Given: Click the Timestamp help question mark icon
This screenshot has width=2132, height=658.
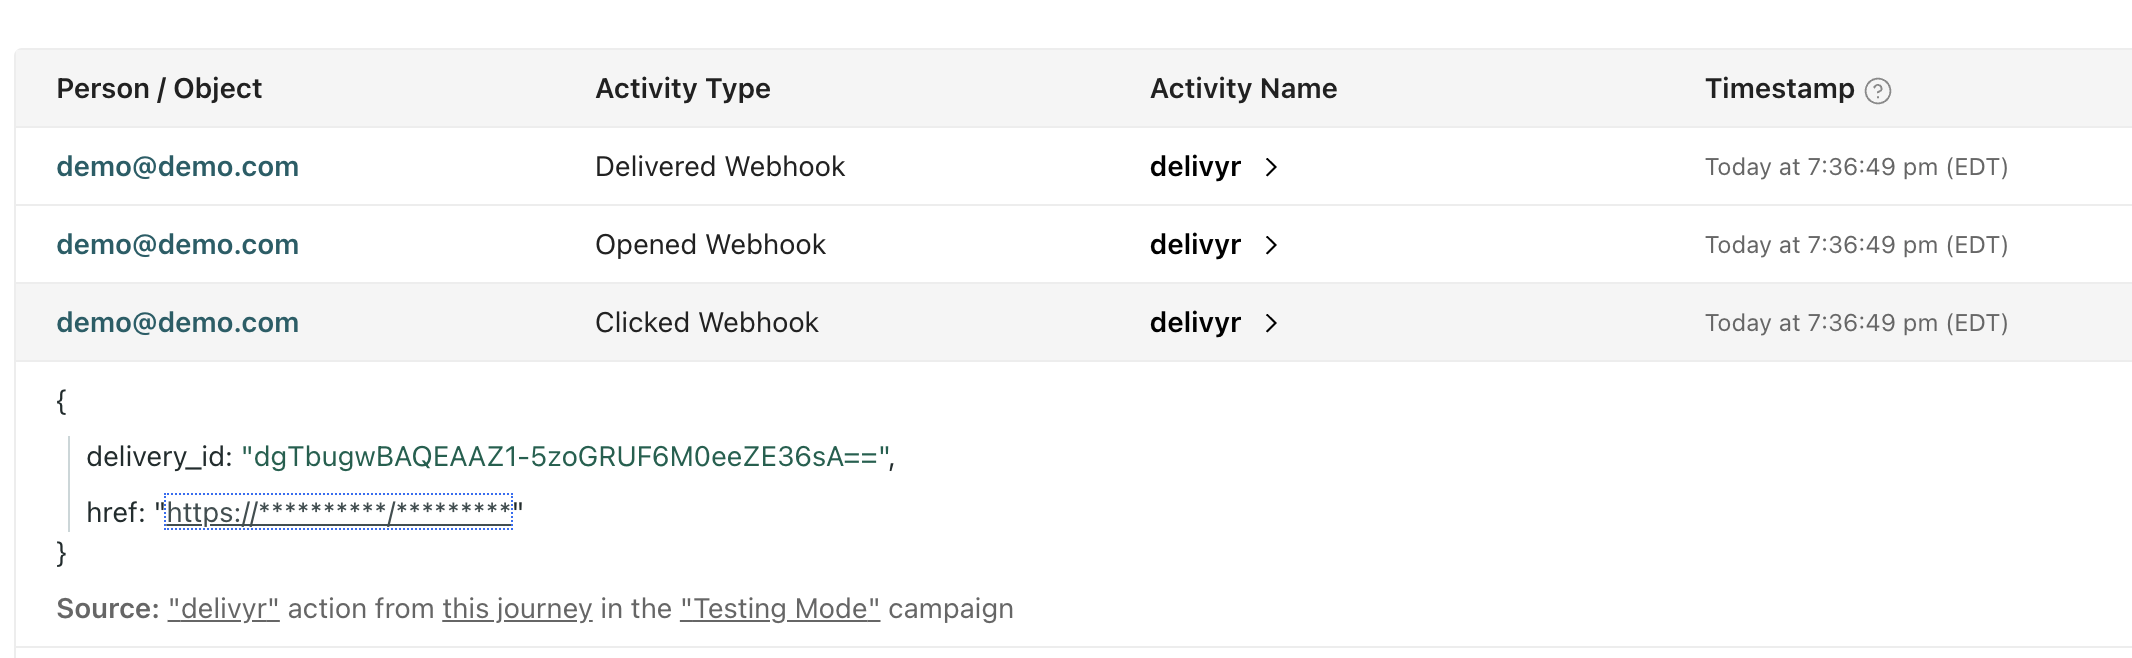Looking at the screenshot, I should click(x=1878, y=91).
